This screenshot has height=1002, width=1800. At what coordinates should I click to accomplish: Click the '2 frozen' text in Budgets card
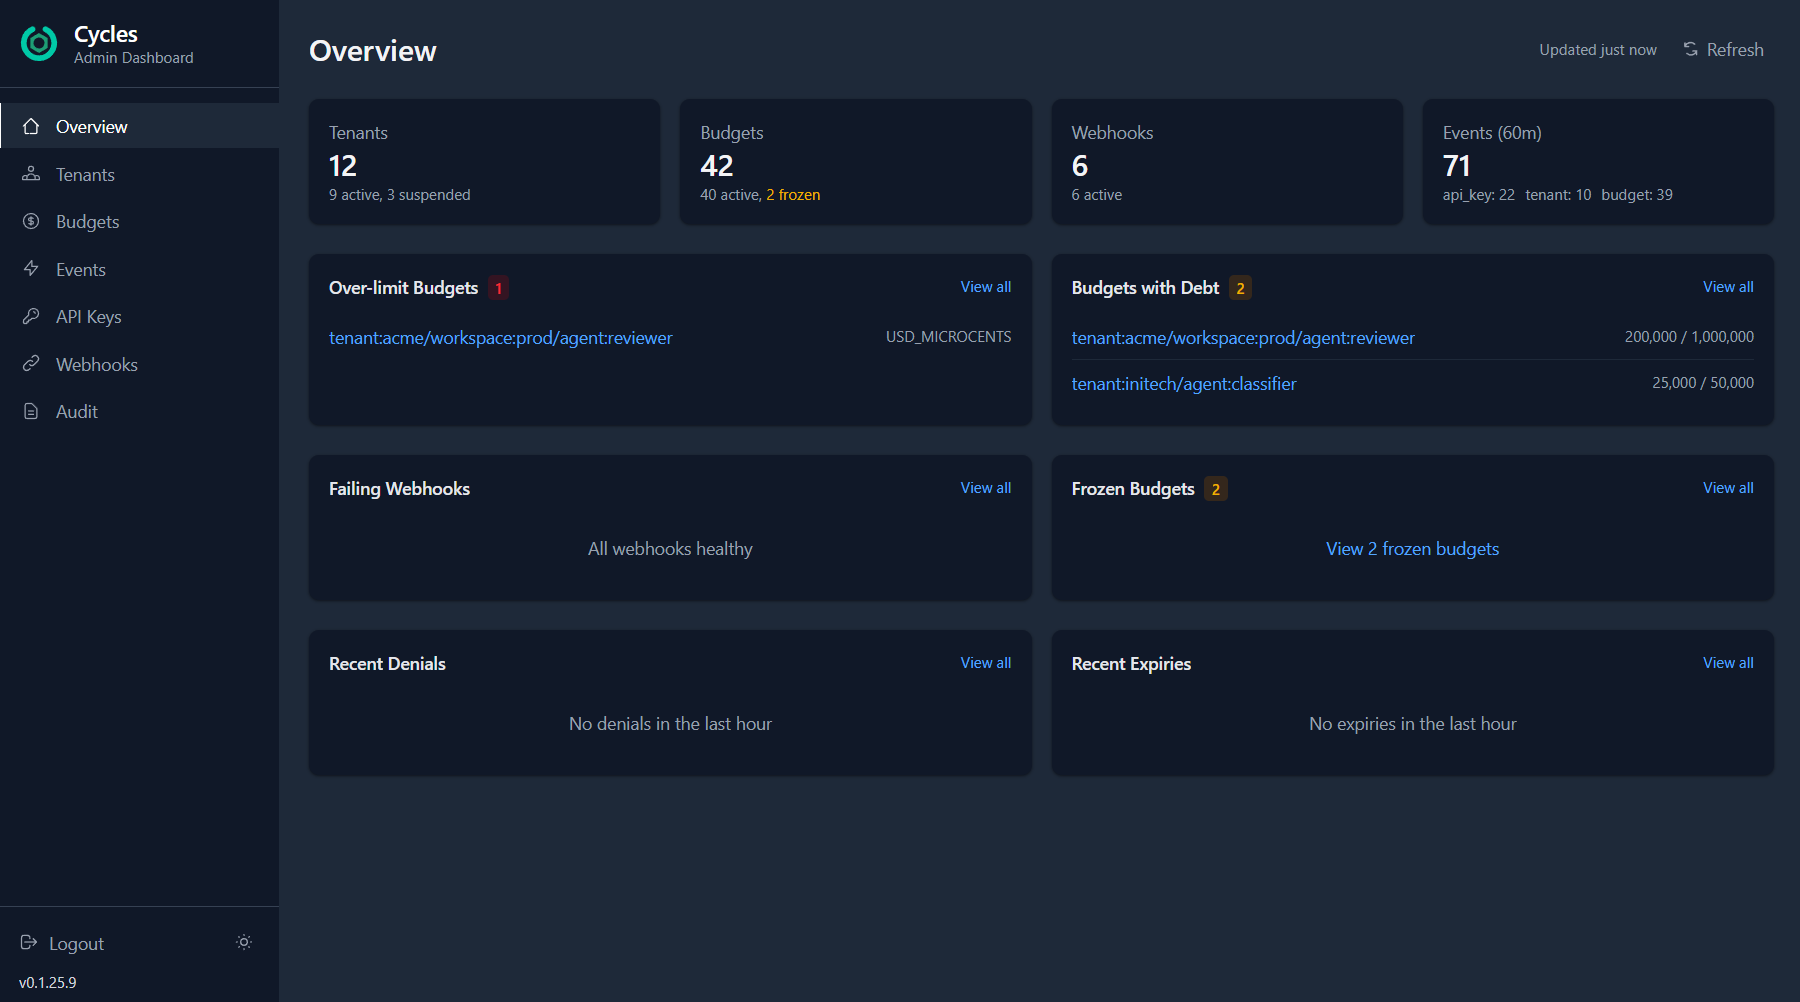(x=794, y=195)
